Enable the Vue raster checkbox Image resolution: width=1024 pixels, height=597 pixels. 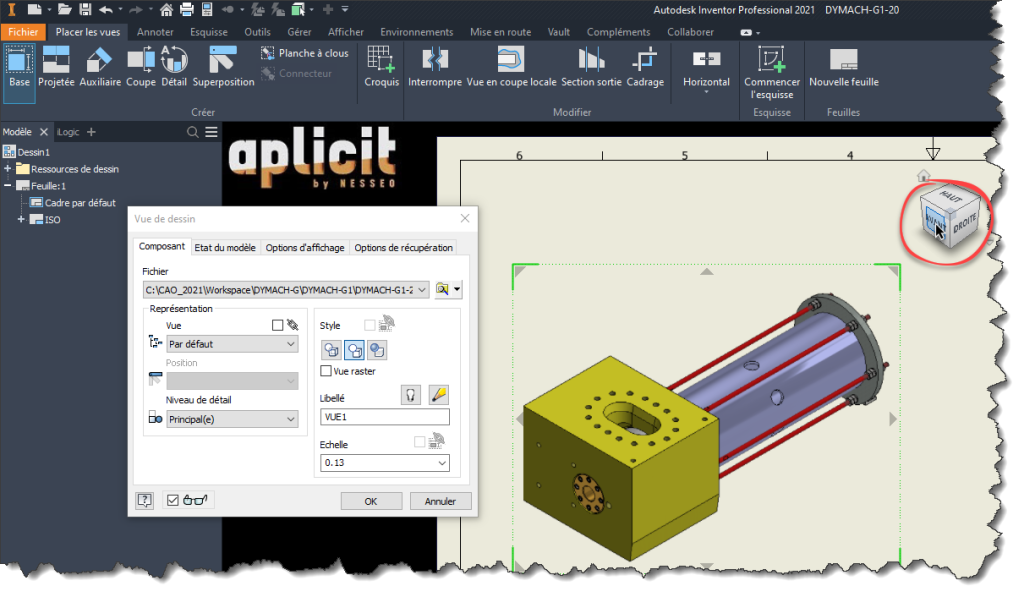tap(324, 370)
